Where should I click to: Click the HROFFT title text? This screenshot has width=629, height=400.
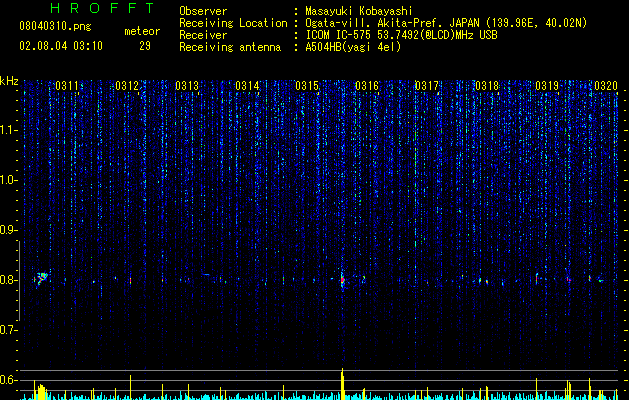[103, 8]
